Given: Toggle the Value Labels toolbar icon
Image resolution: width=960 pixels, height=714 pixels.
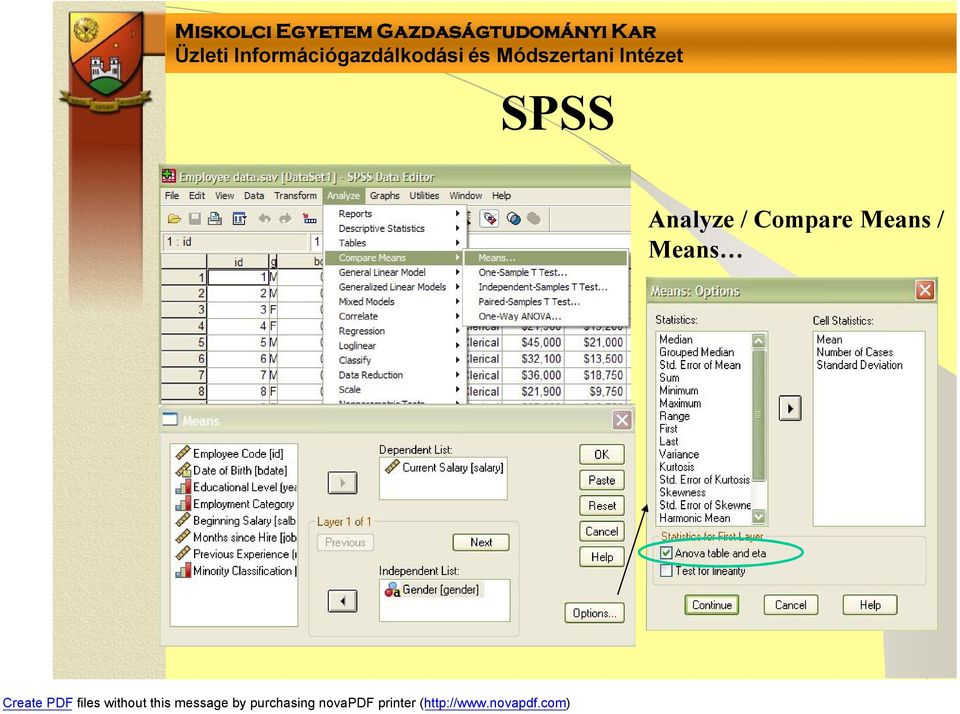Looking at the screenshot, I should pos(490,219).
